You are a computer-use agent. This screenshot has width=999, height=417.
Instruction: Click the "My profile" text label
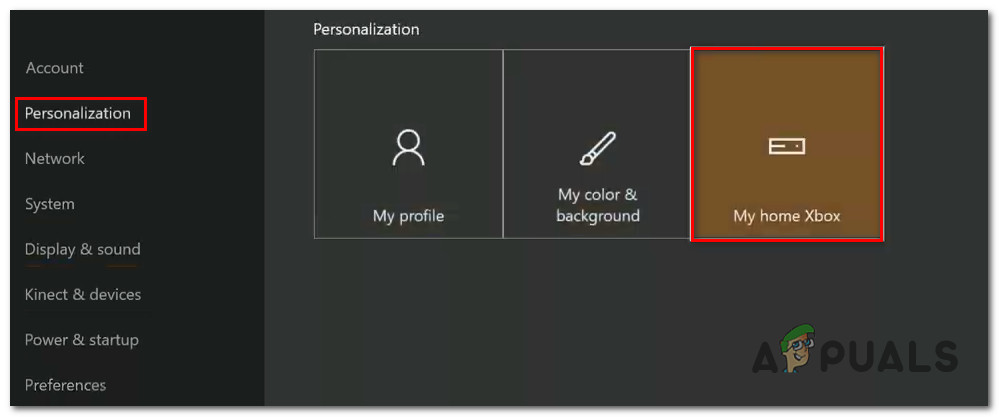(408, 215)
